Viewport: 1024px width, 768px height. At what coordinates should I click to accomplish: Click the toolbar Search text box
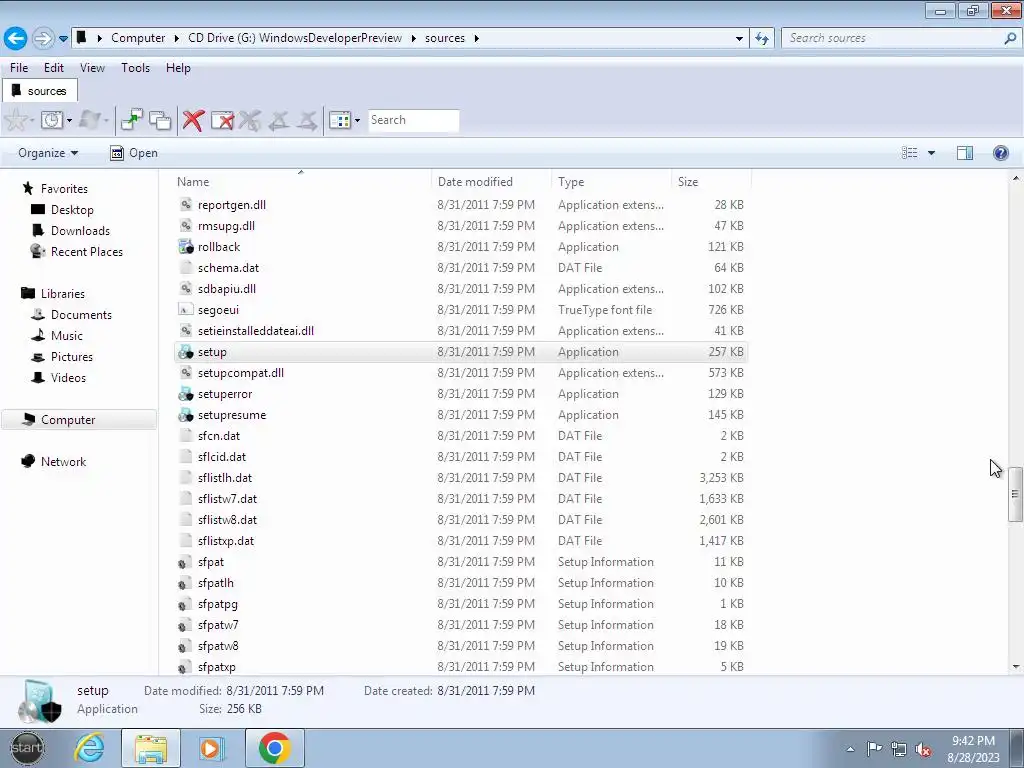(413, 120)
